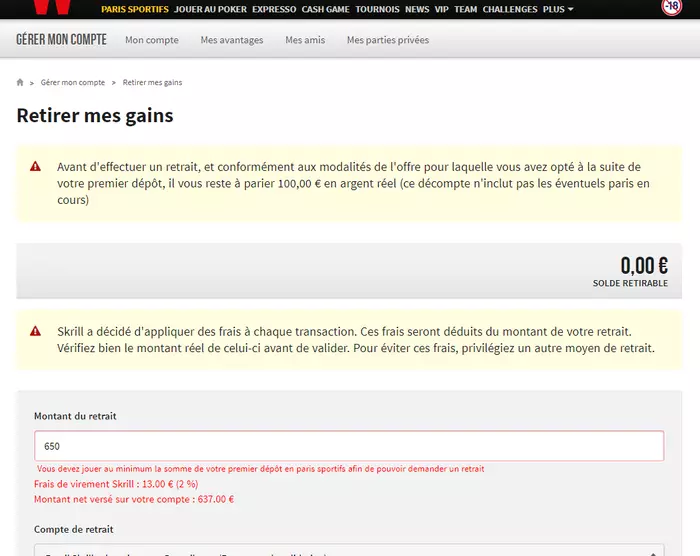Open the Compte de retrait dropdown

coord(349,550)
